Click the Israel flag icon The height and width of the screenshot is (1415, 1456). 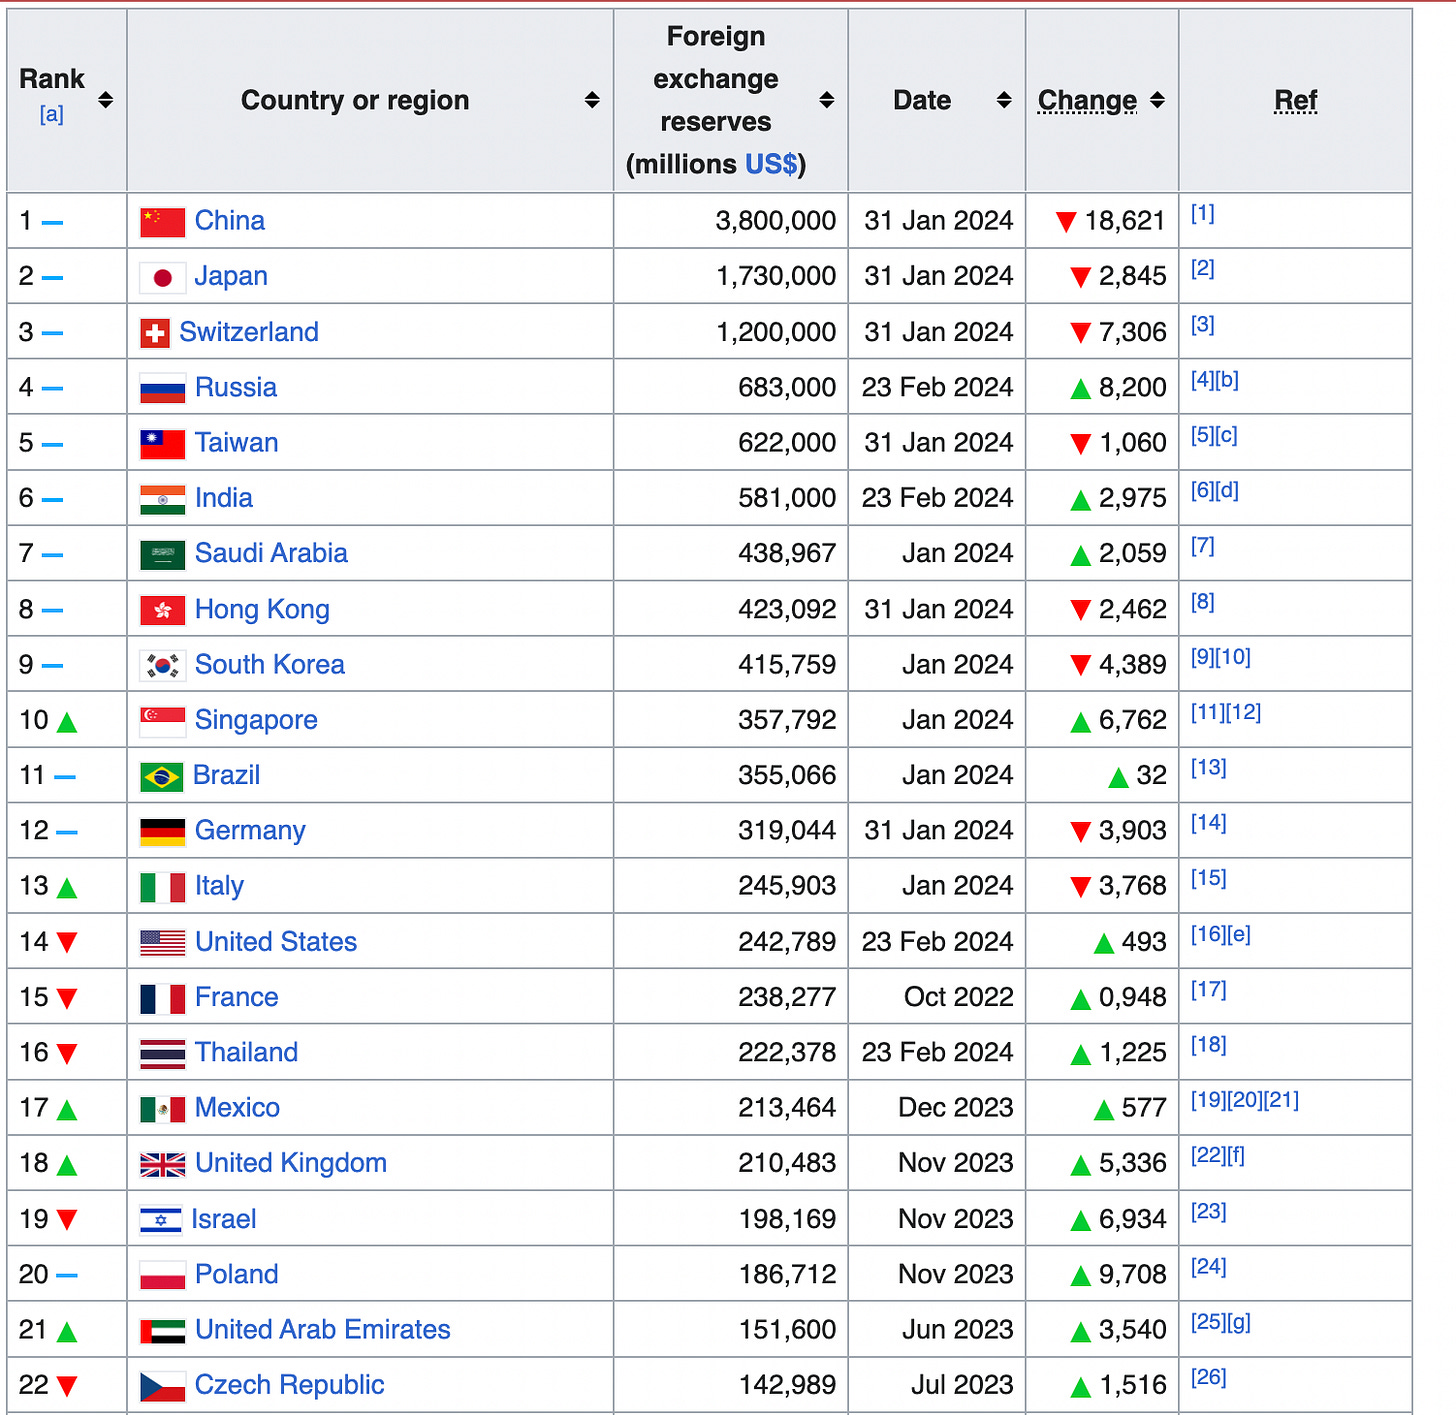160,1220
